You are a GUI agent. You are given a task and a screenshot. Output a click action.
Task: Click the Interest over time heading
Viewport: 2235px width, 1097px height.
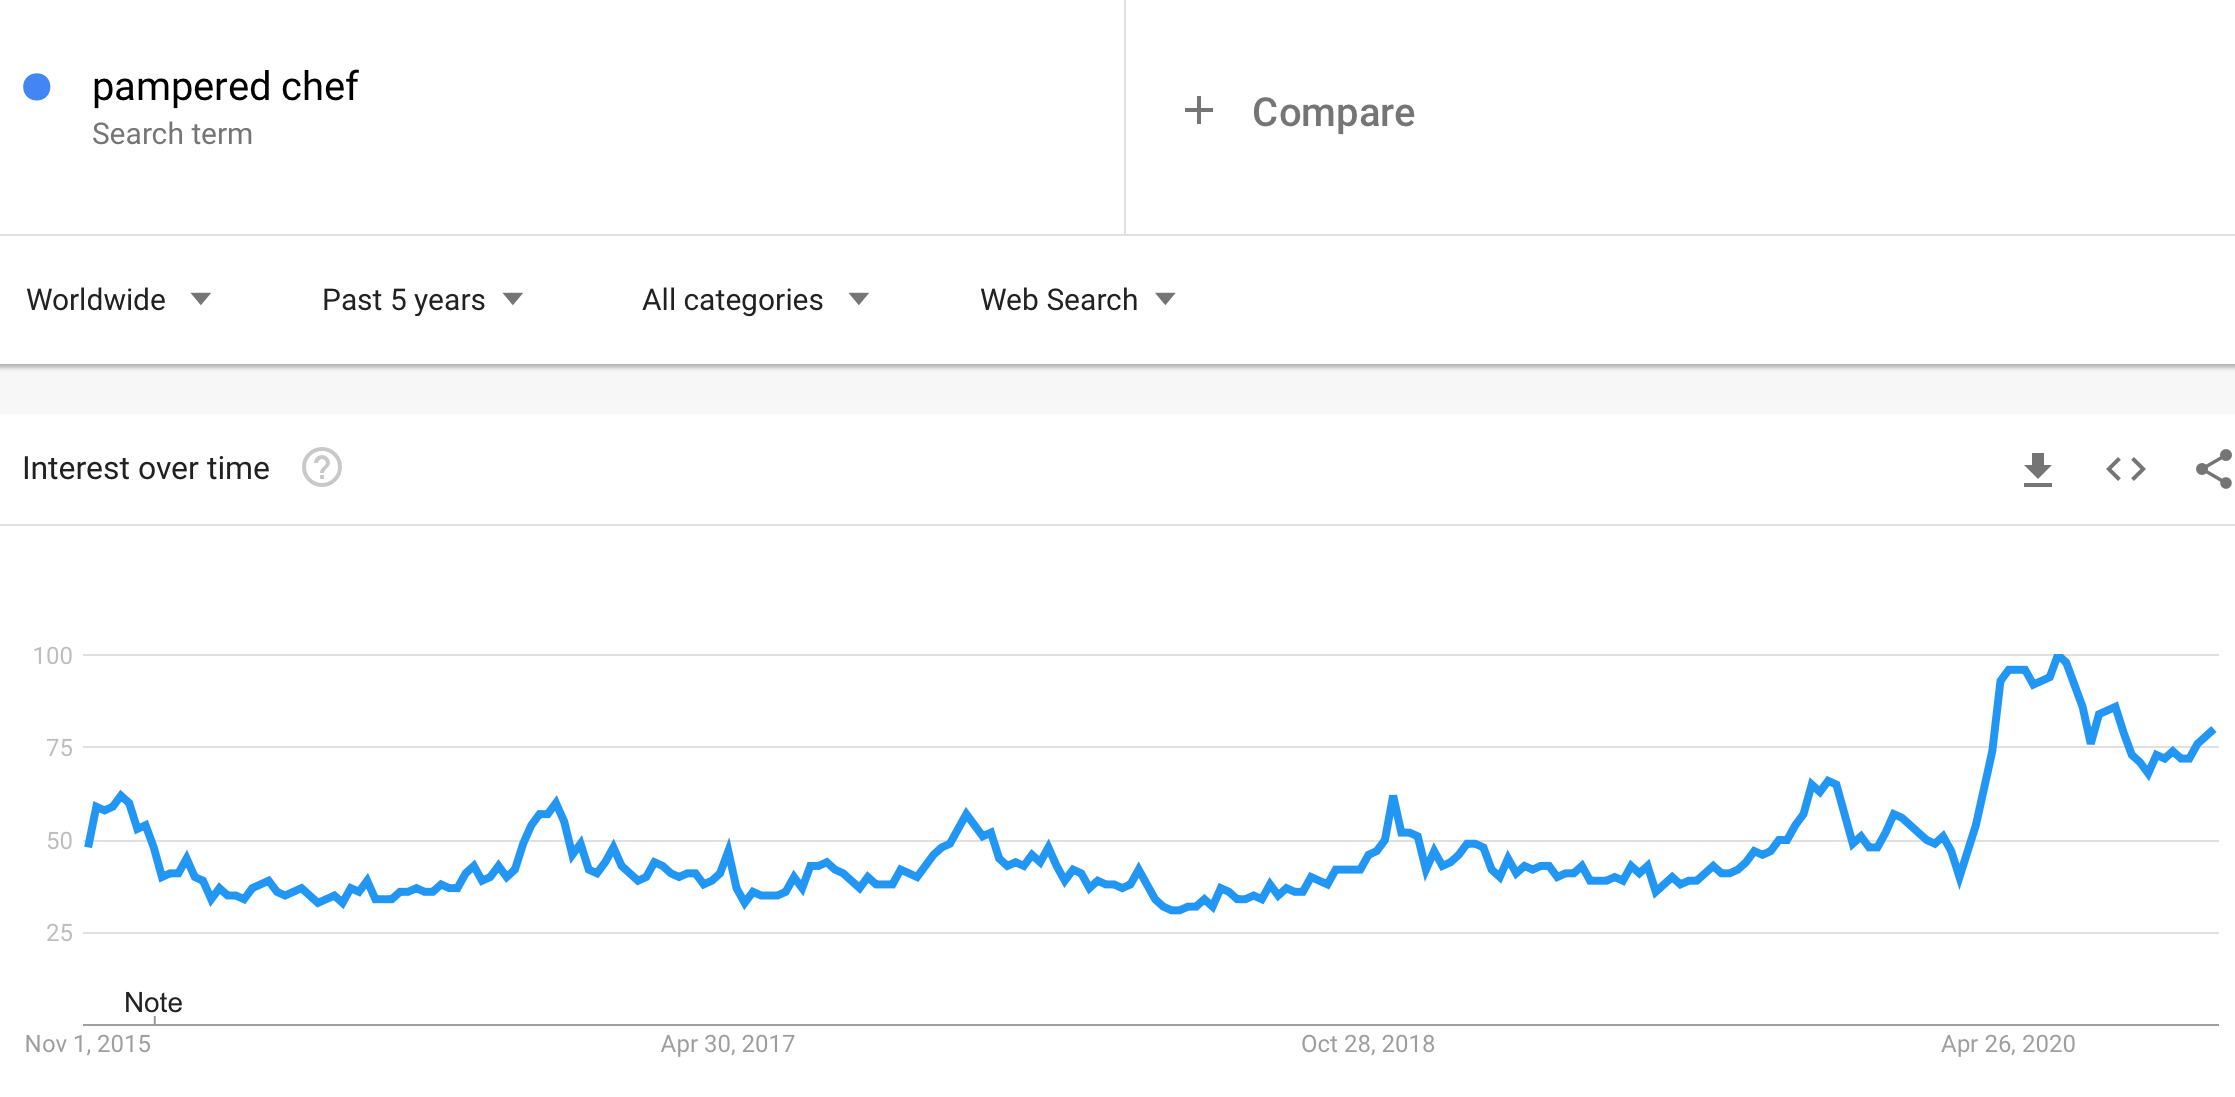146,468
